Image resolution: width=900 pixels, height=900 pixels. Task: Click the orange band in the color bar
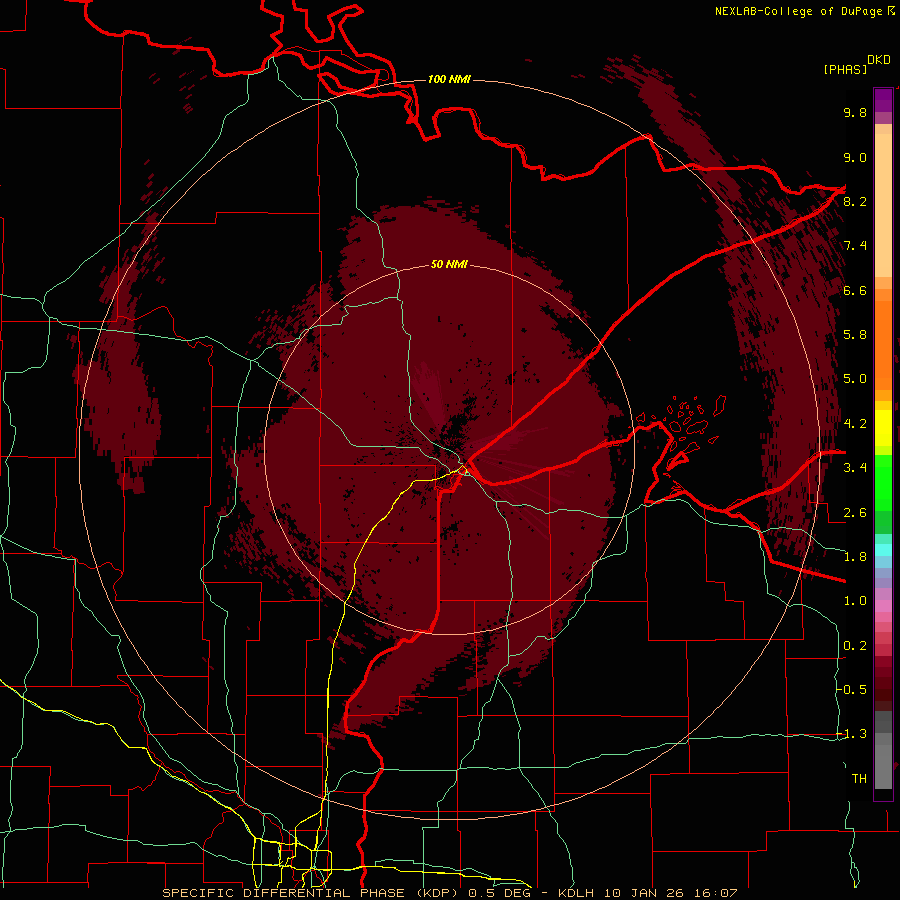(883, 344)
